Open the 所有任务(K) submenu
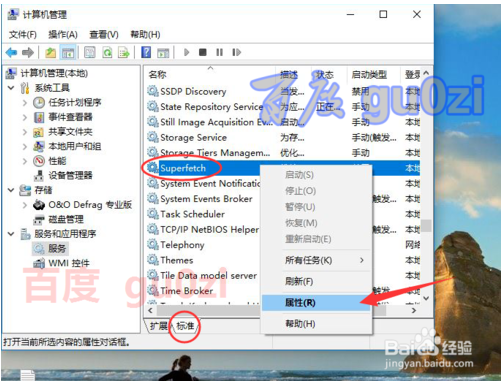Image resolution: width=502 pixels, height=384 pixels. pos(316,260)
